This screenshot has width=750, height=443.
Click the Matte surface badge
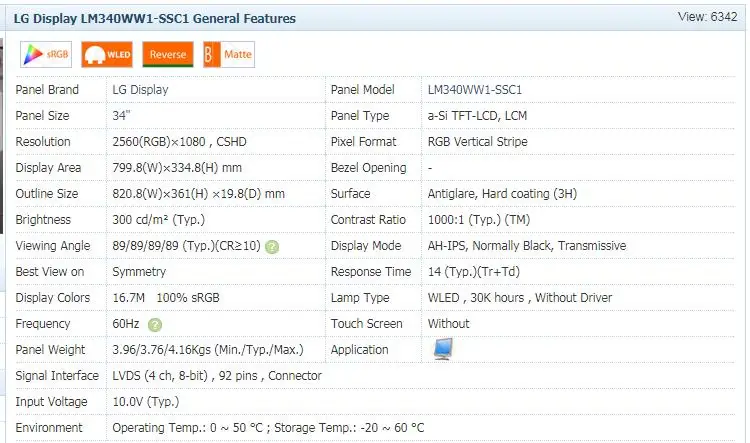(x=229, y=55)
